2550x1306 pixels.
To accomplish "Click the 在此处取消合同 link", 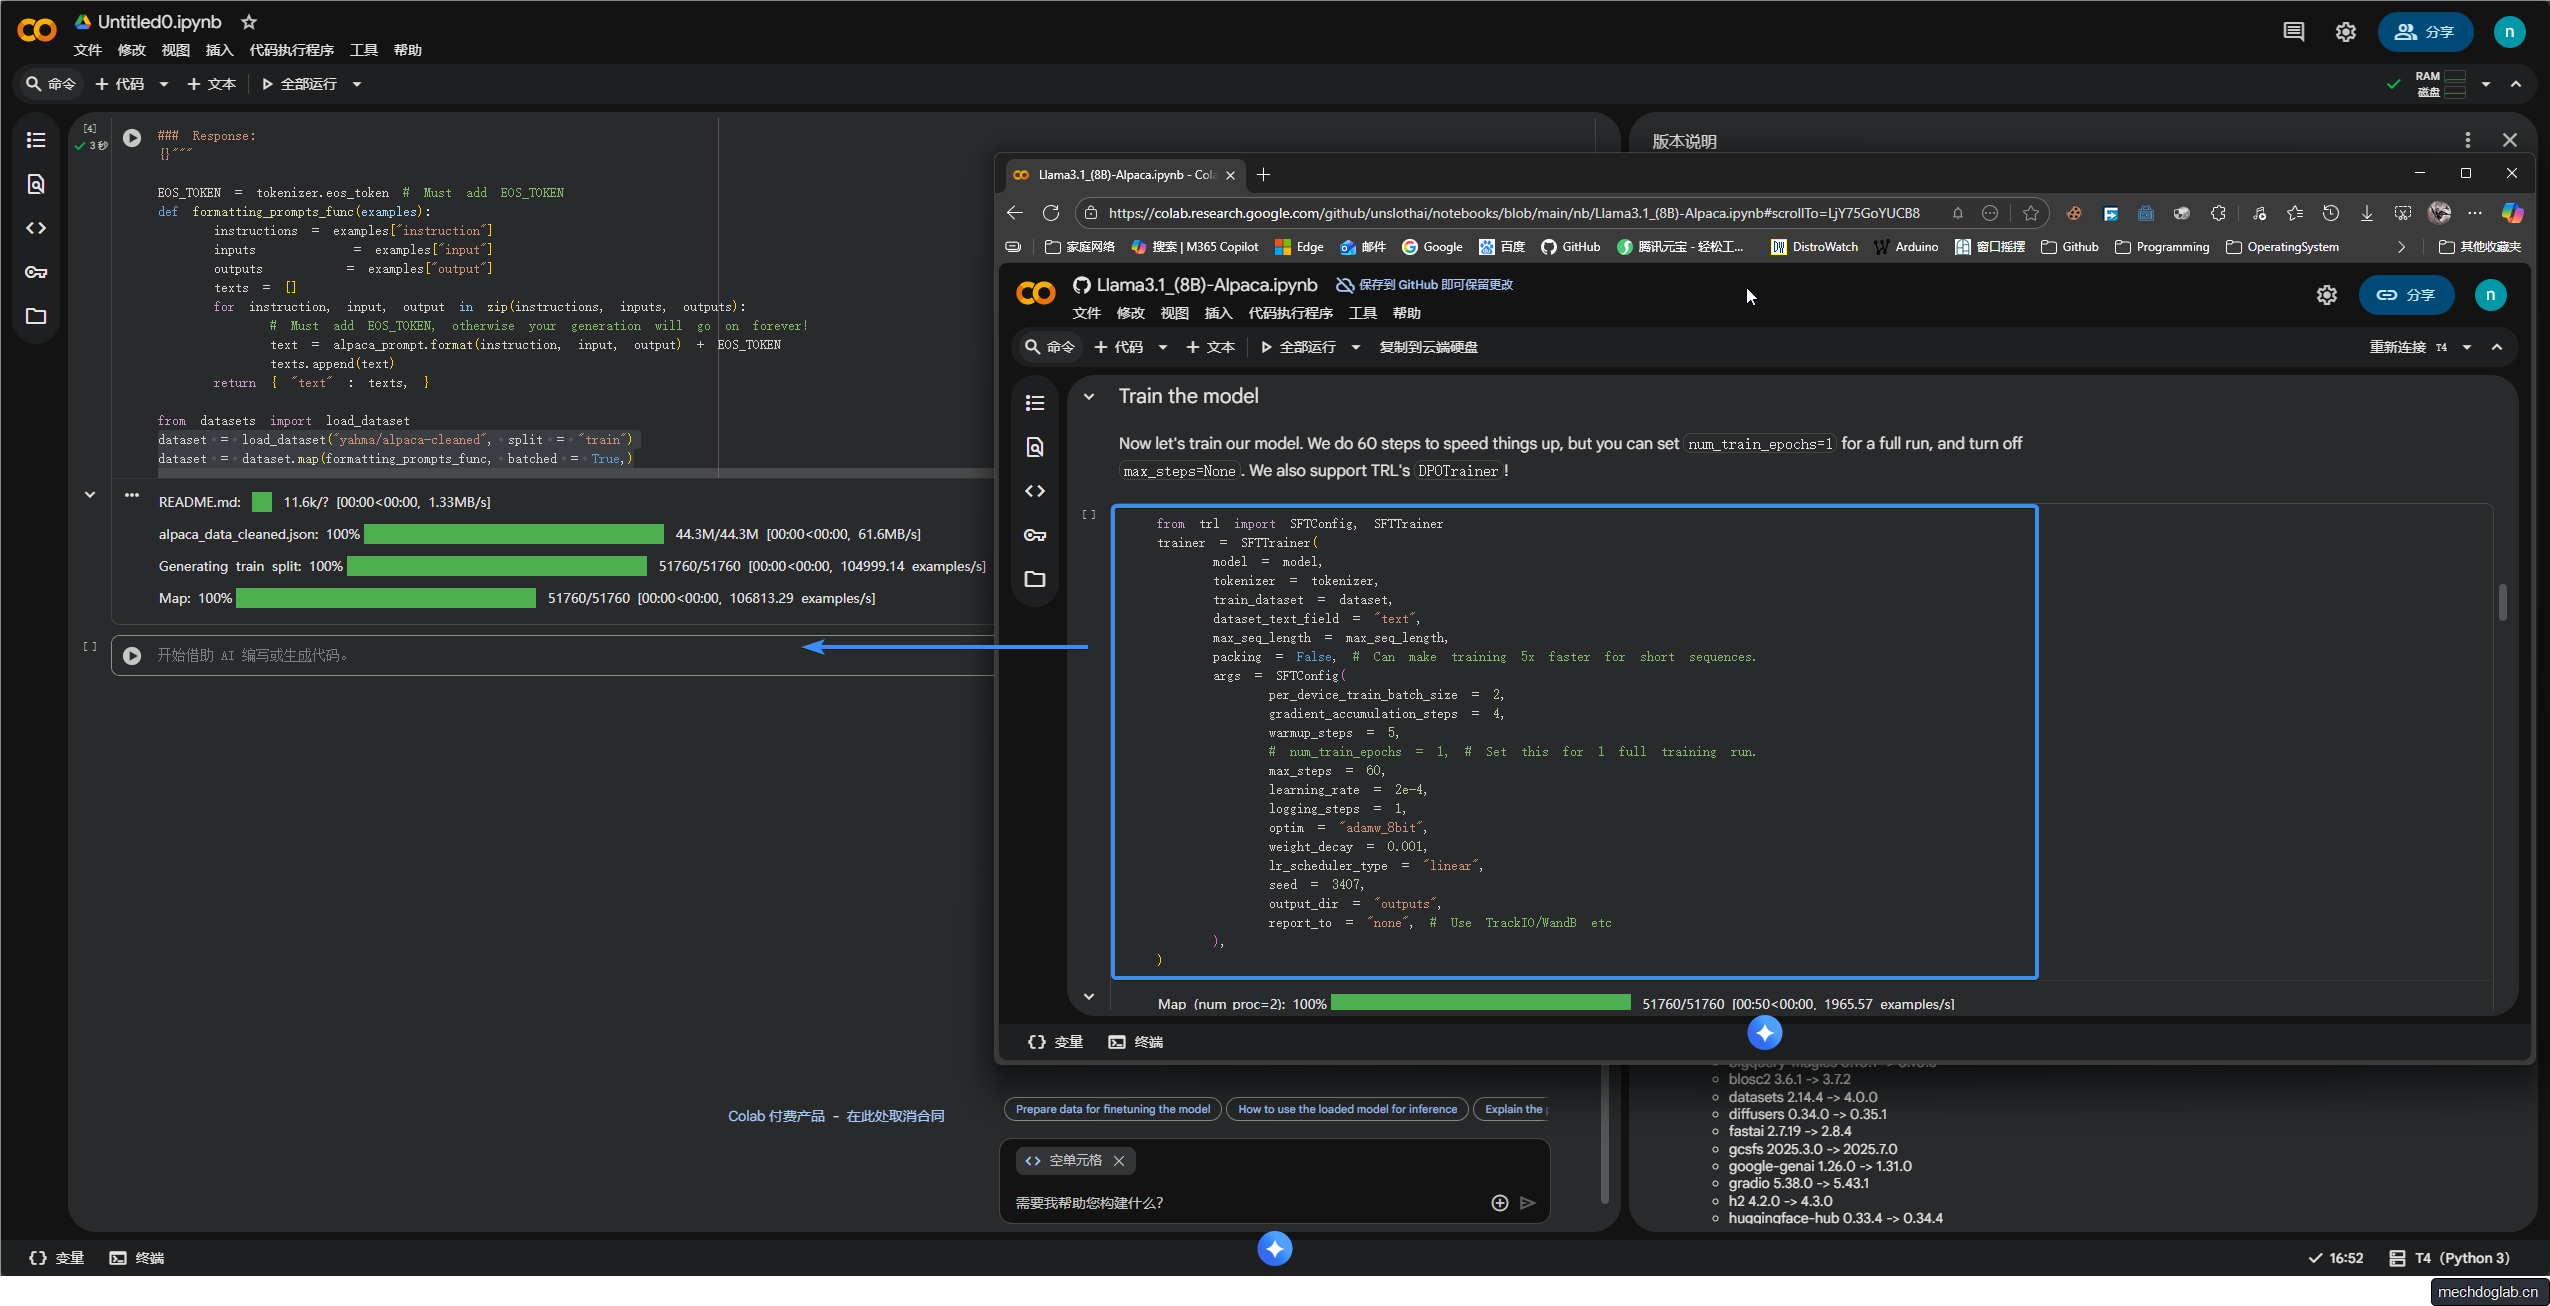I will [x=895, y=1116].
